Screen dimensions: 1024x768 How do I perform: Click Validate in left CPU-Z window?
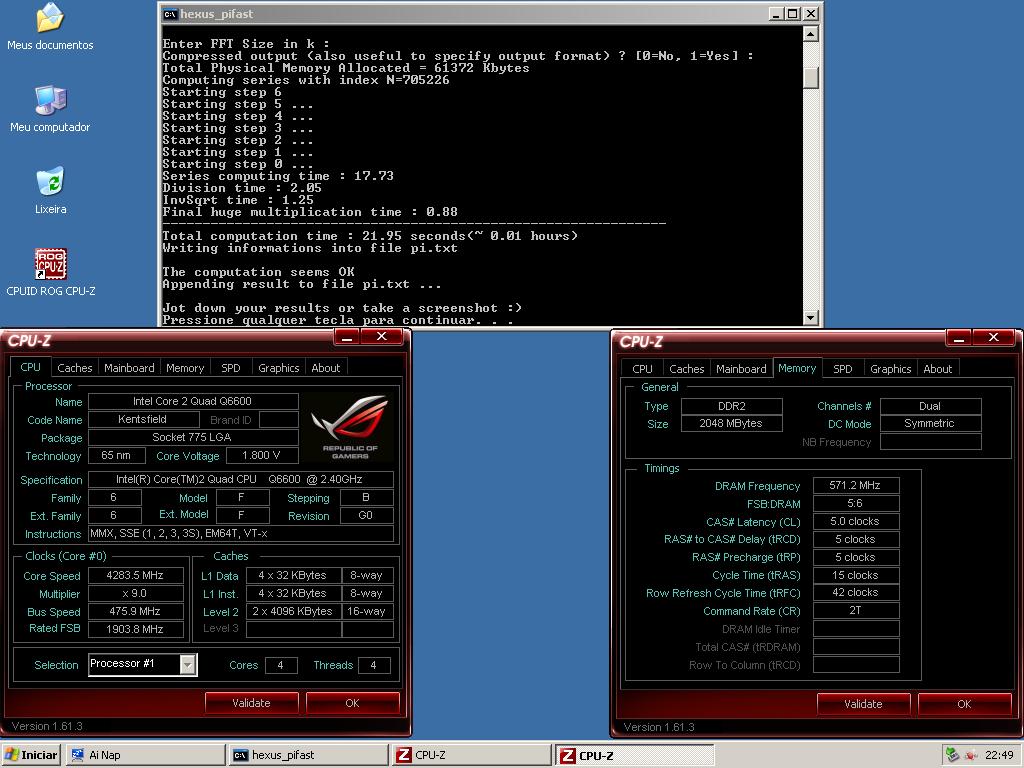251,703
